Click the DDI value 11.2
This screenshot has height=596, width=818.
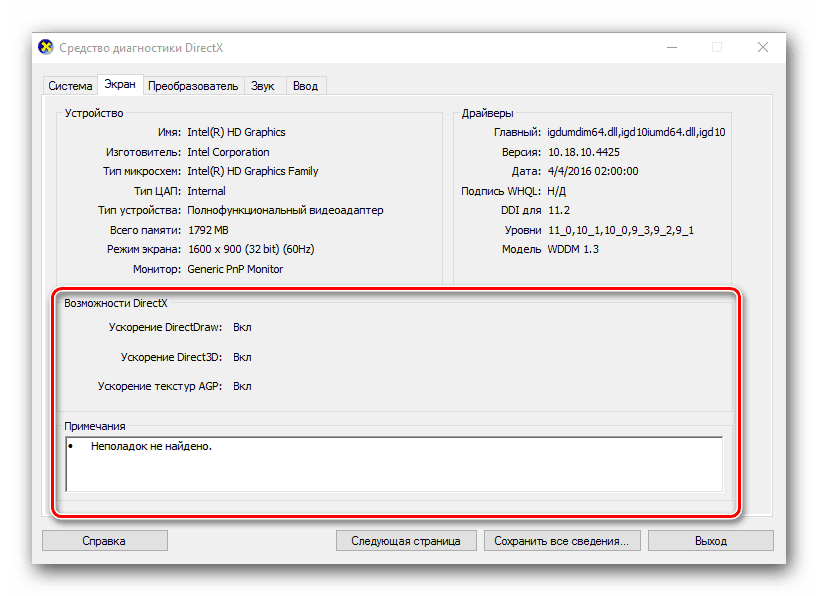coord(559,210)
